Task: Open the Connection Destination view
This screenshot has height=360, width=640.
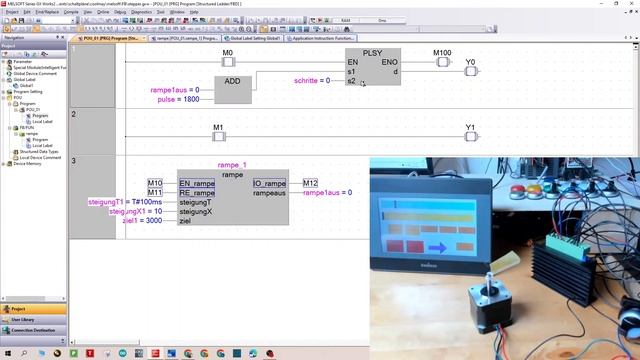Action: 33,330
